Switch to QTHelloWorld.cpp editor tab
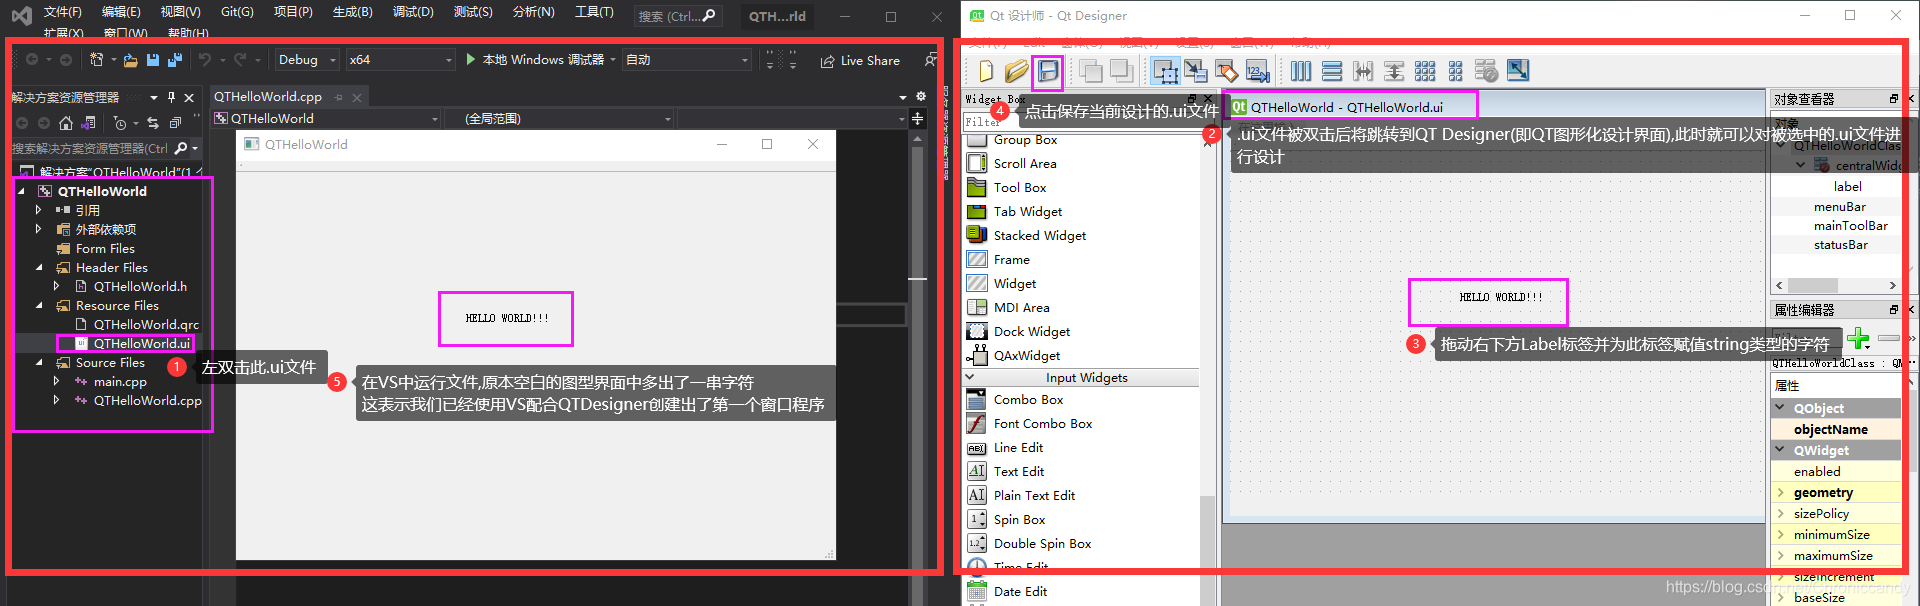1920x606 pixels. [x=268, y=97]
